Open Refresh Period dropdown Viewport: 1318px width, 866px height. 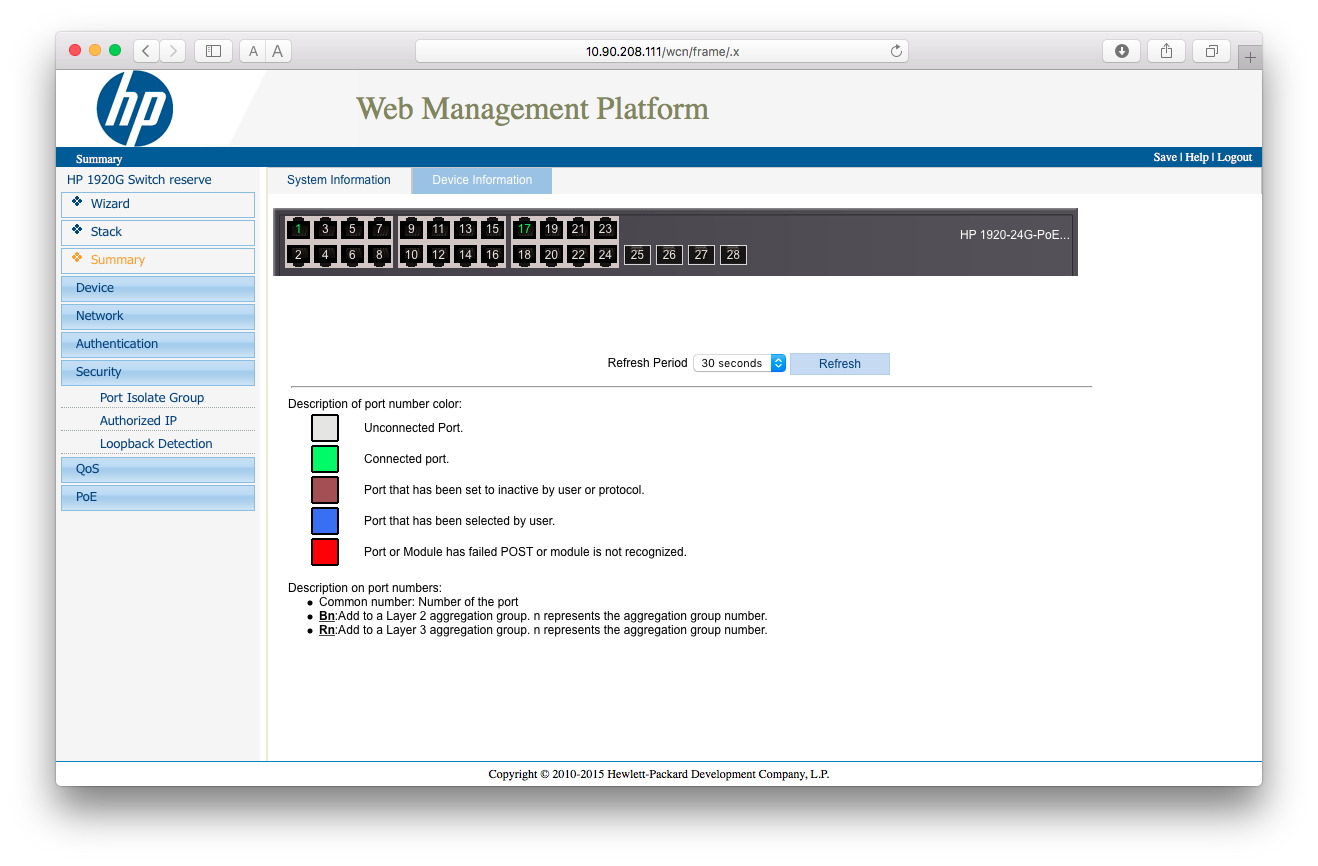coord(739,363)
